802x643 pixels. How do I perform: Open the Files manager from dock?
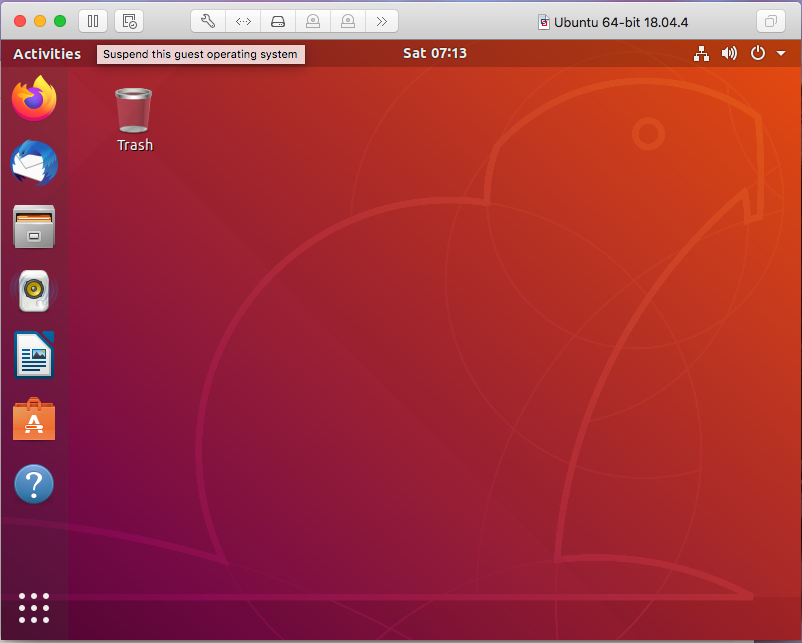(34, 227)
